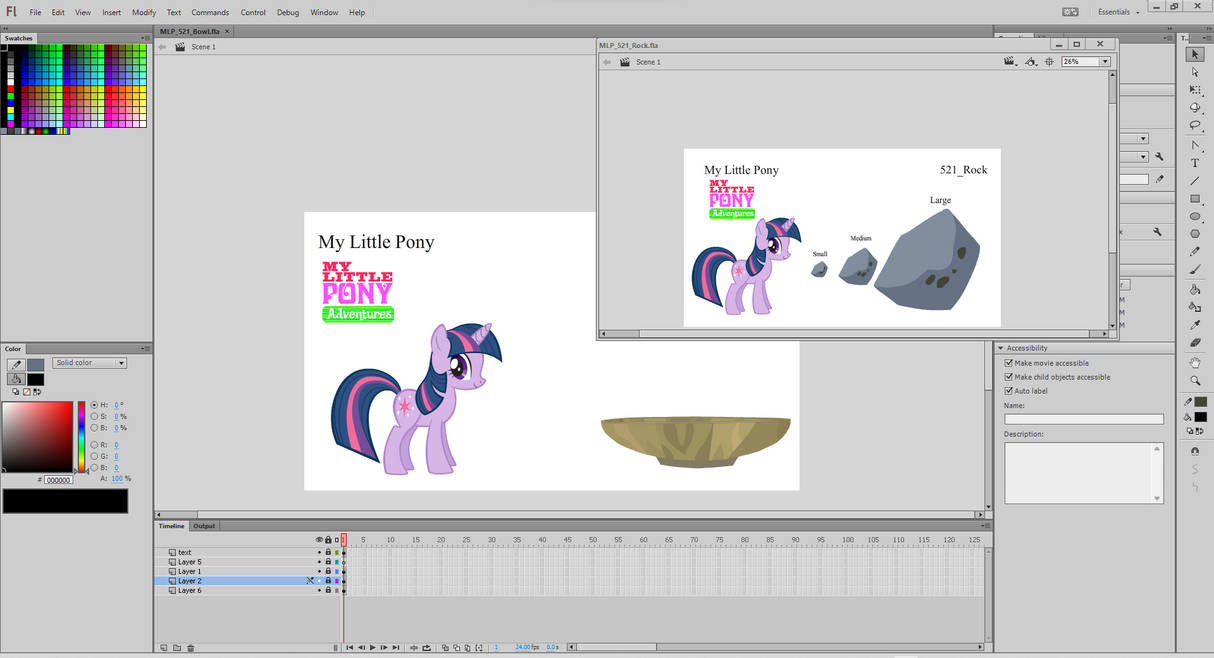The height and width of the screenshot is (658, 1214).
Task: Click the Loop playback icon in timeline
Action: tap(427, 648)
